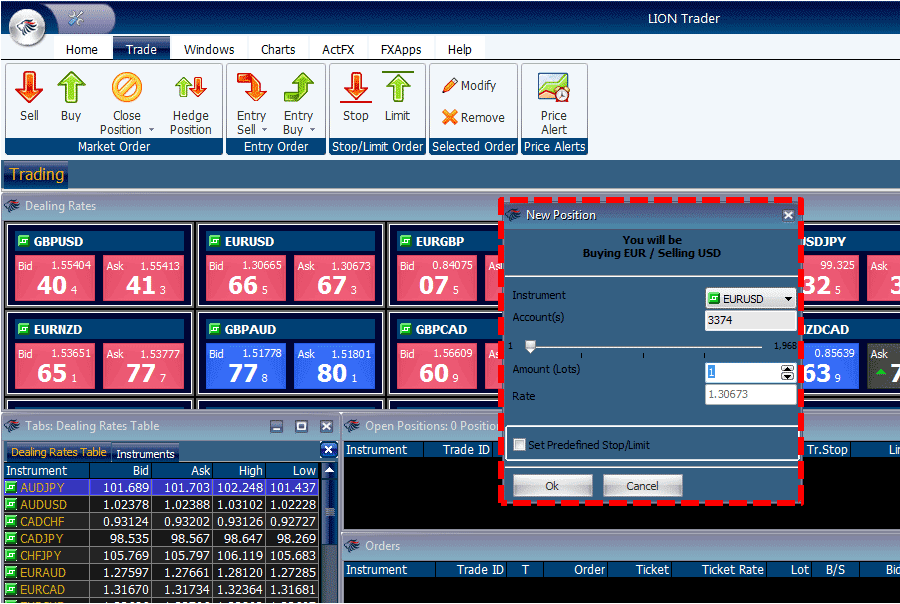Viewport: 900px width, 604px height.
Task: Adjust Amount (Lots) spinner arrows
Action: 788,373
